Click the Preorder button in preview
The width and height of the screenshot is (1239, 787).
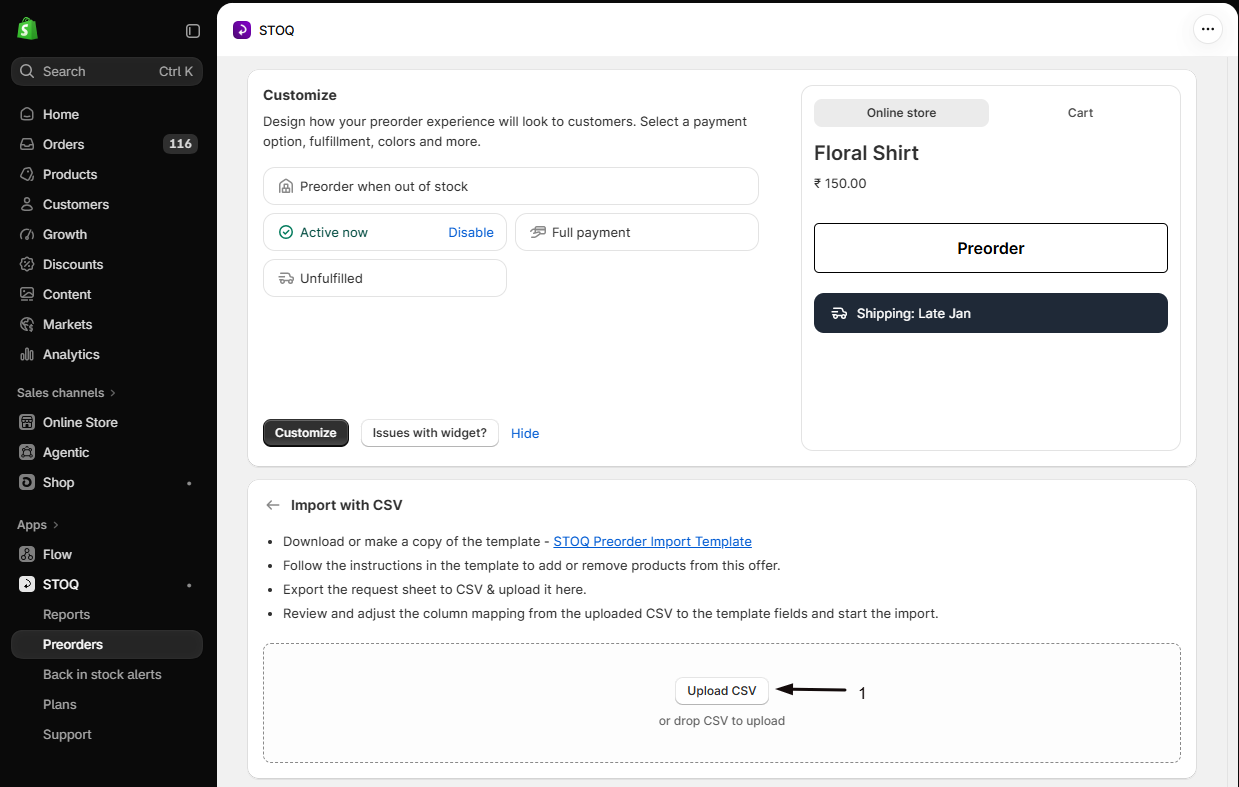pos(991,248)
